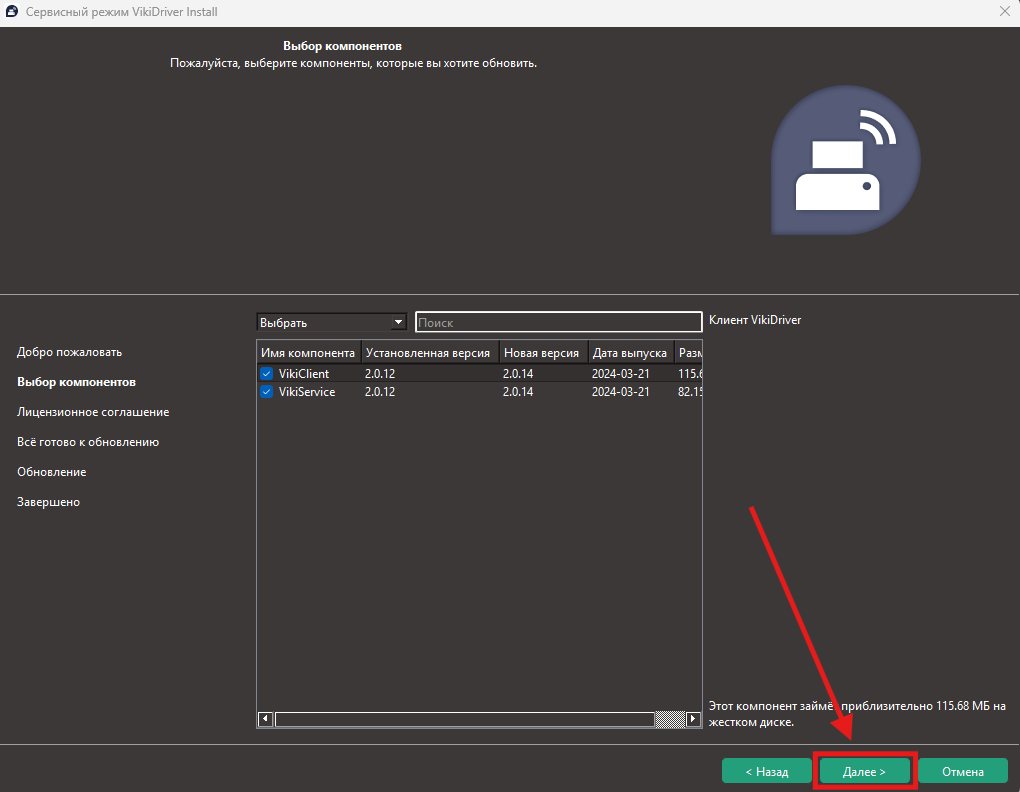The image size is (1020, 792).
Task: Click VikiClient release date 2024-03-21
Action: [x=621, y=374]
